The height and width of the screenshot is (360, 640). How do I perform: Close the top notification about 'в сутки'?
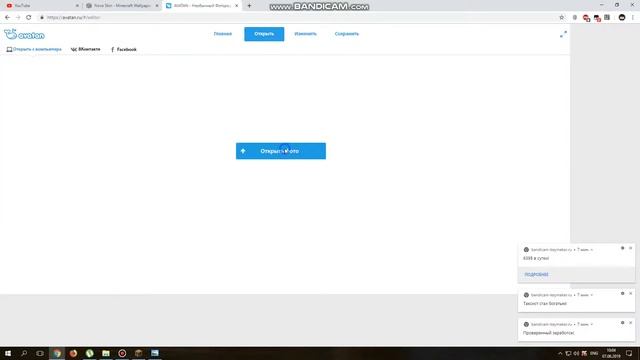pos(631,248)
